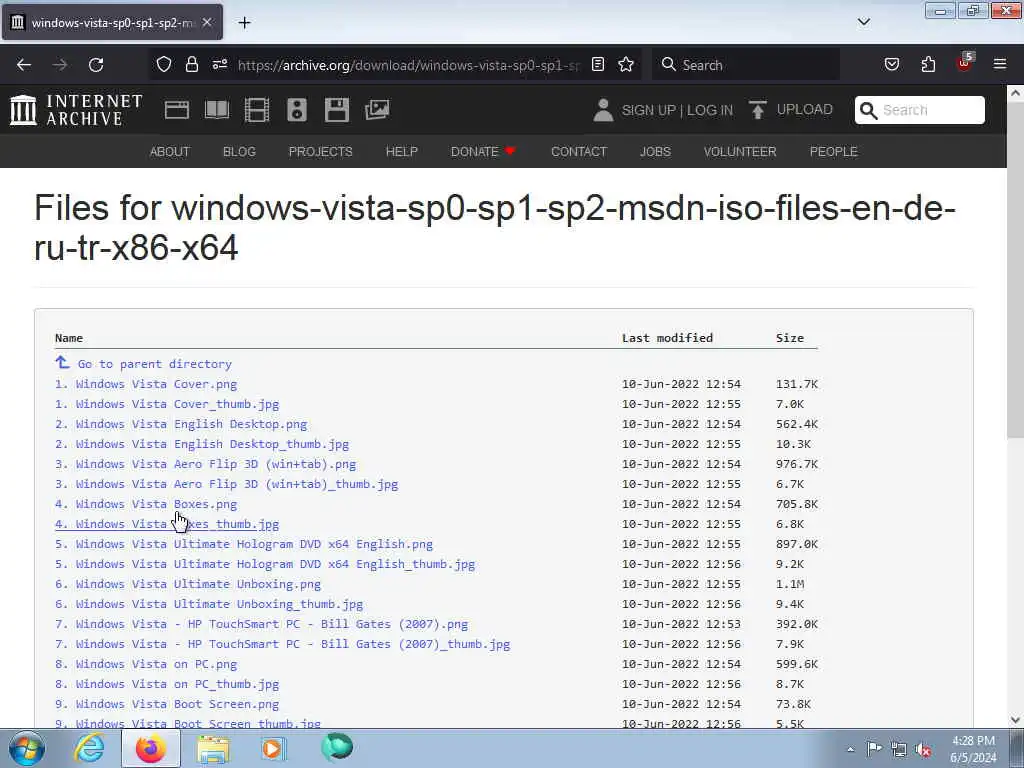Click the scrollbar down arrow
This screenshot has height=768, width=1024.
click(x=1015, y=720)
